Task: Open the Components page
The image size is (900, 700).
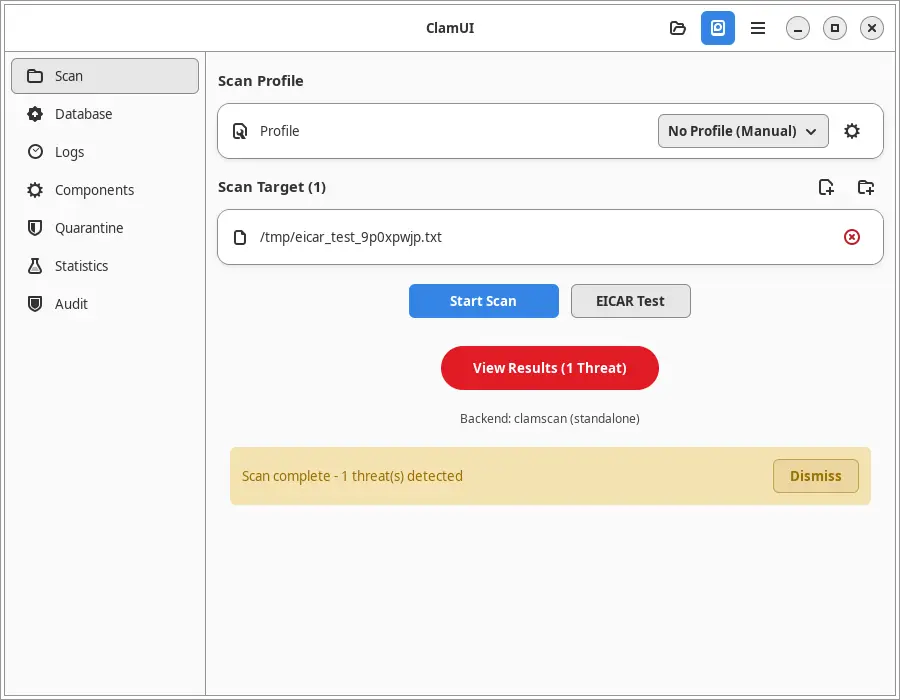Action: click(105, 190)
